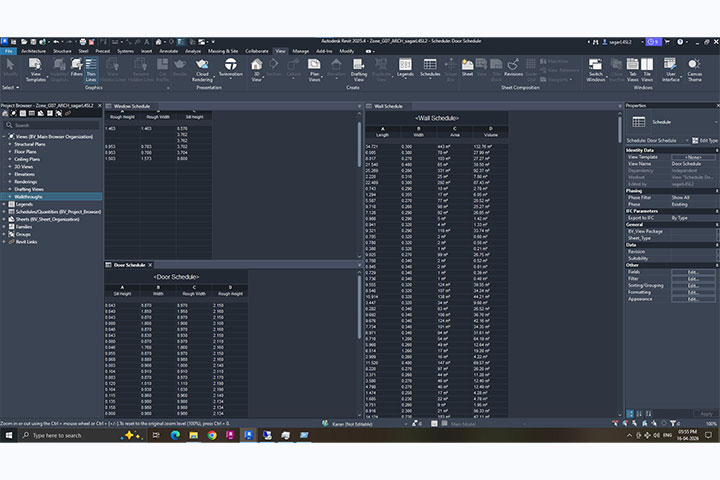Open the Select dropdown under Modify
Image resolution: width=720 pixels, height=480 pixels.
pos(11,87)
